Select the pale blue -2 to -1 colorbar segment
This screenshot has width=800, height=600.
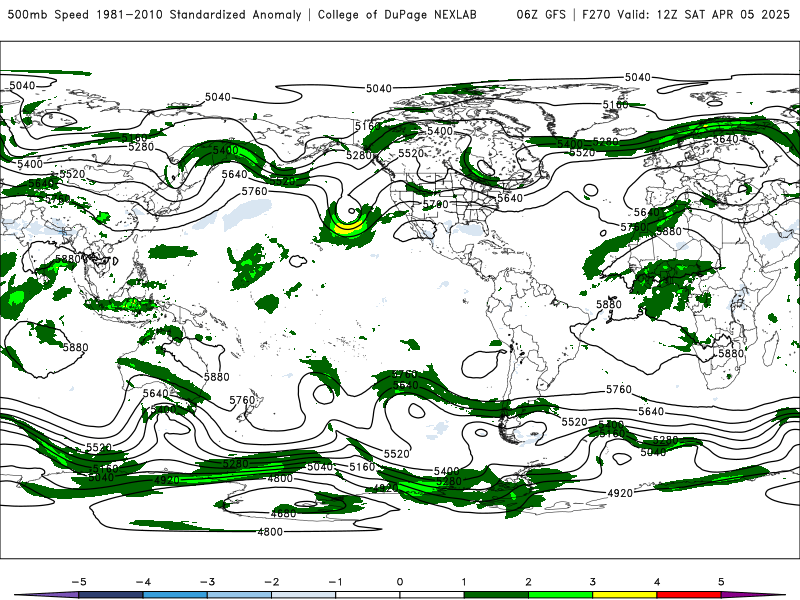pos(304,595)
